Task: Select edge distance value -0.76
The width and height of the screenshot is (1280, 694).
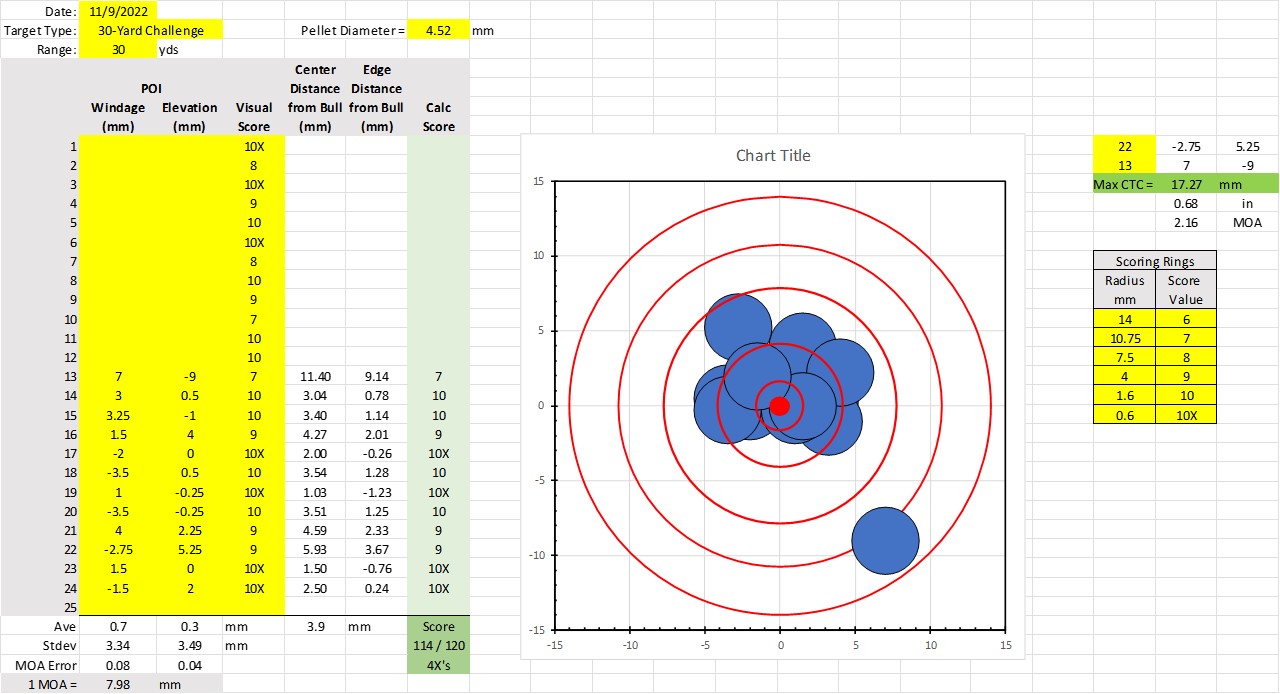Action: click(377, 569)
